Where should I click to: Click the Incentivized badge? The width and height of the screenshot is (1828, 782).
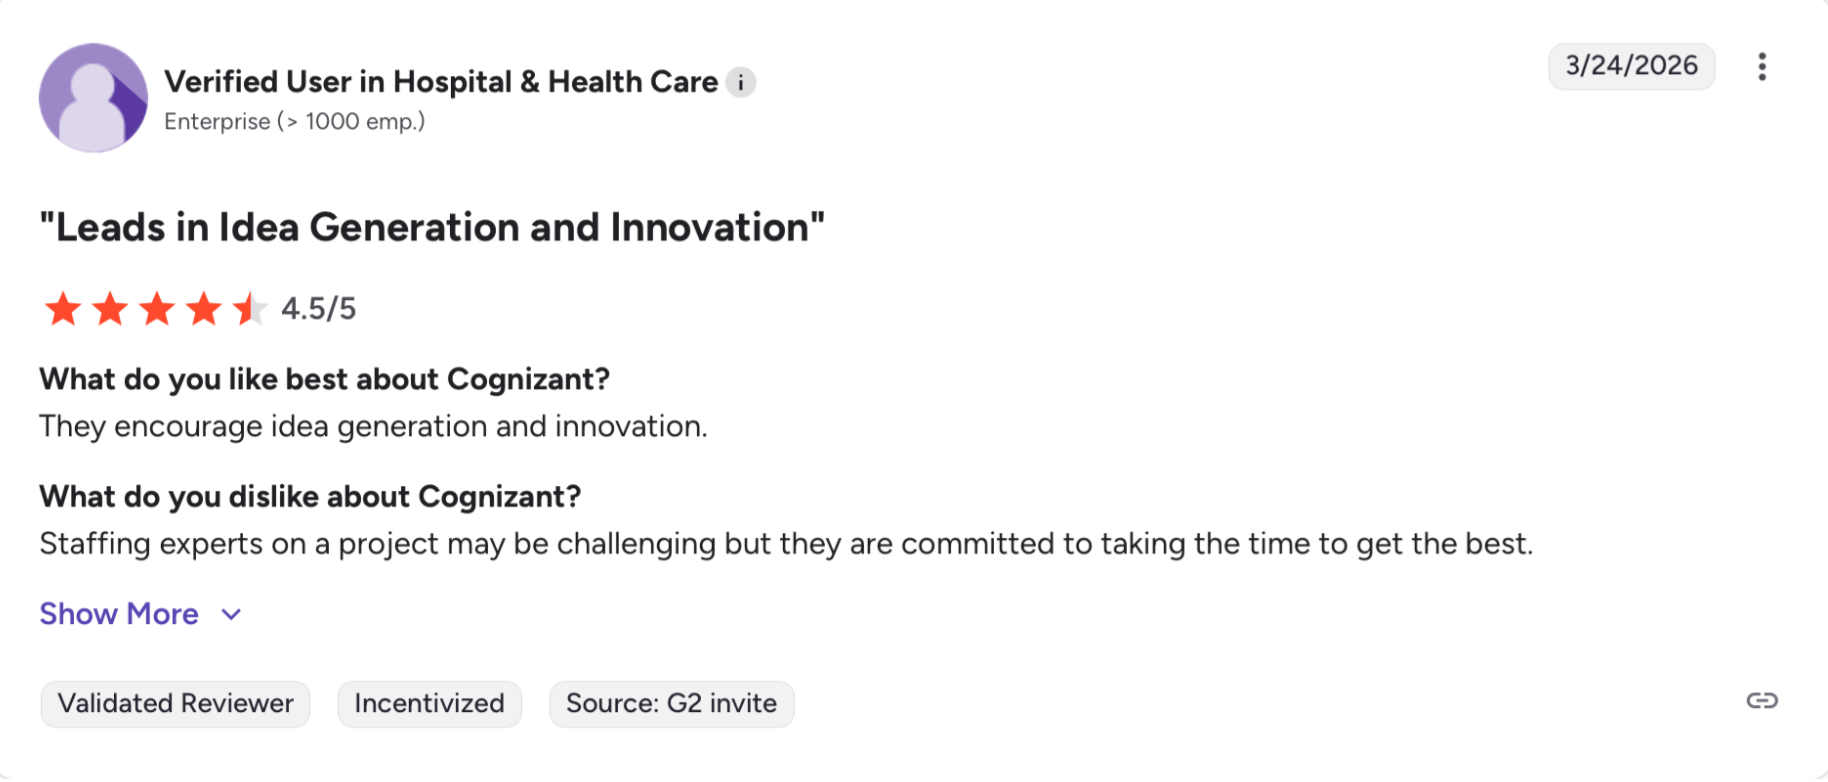[429, 704]
